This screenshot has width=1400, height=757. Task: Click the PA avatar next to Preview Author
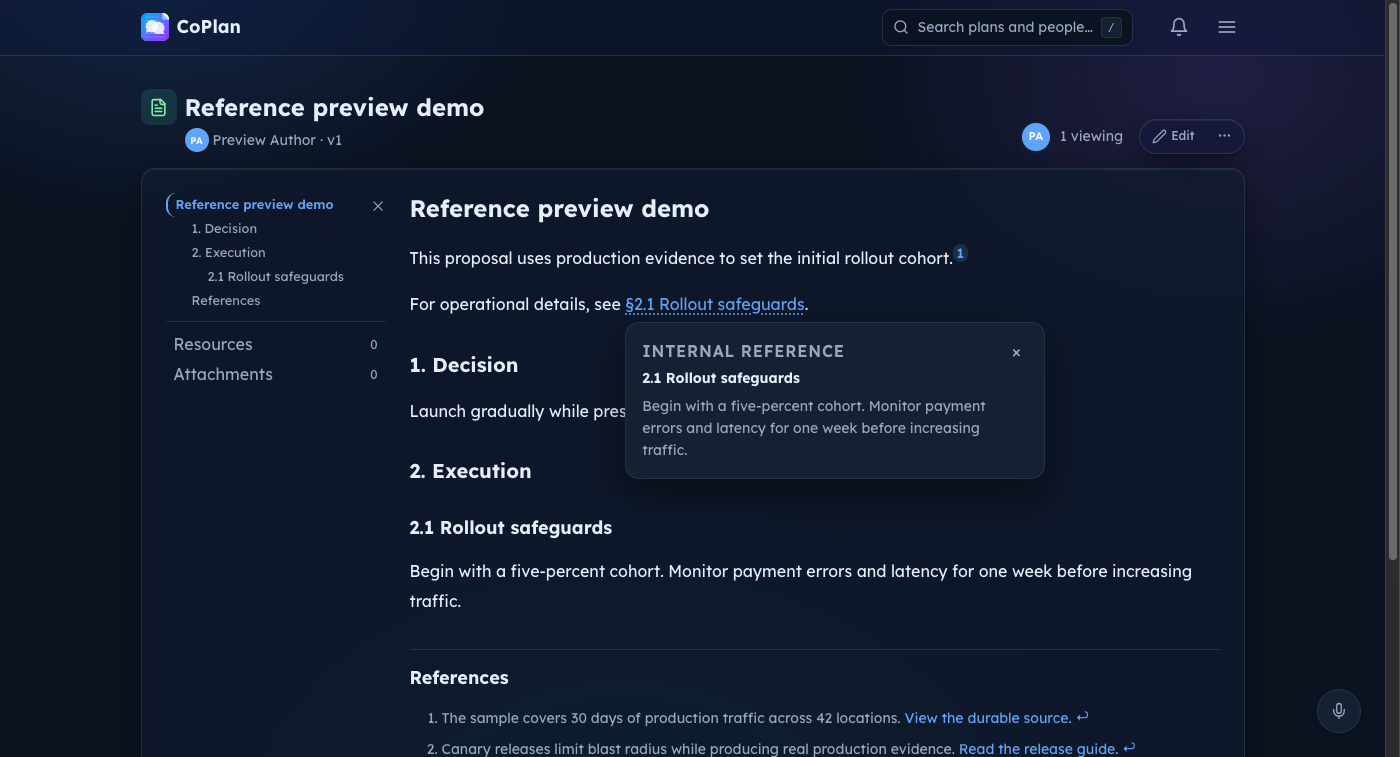click(196, 140)
